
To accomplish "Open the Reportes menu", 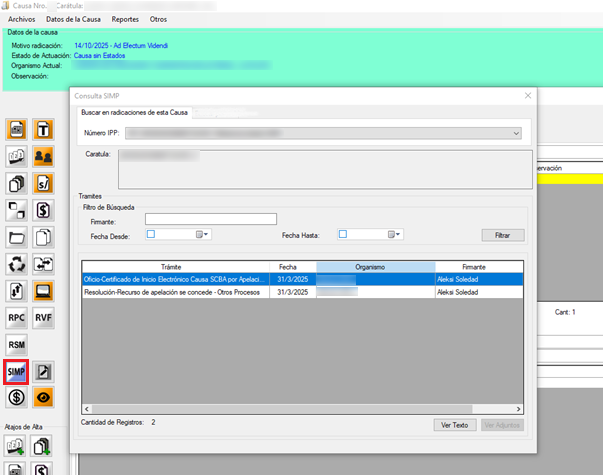I will point(125,19).
